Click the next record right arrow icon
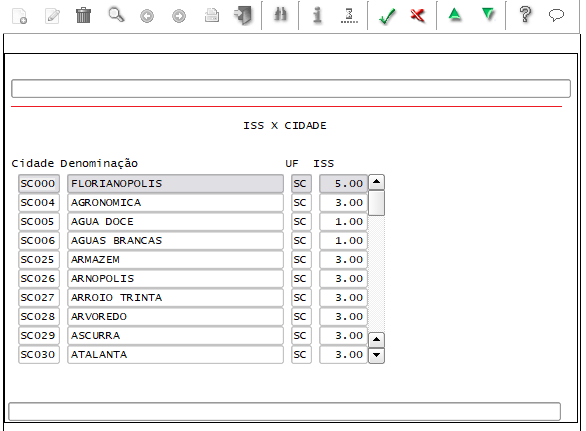Image resolution: width=586 pixels, height=431 pixels. click(179, 16)
